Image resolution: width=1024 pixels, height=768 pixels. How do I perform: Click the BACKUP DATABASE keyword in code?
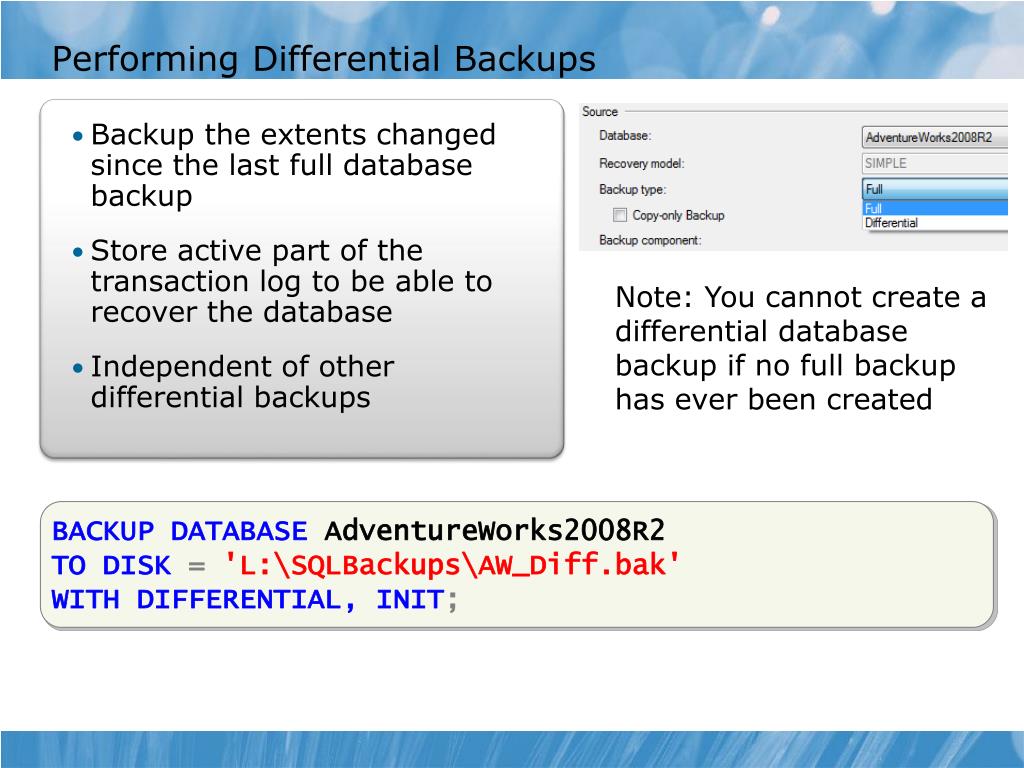pyautogui.click(x=180, y=531)
